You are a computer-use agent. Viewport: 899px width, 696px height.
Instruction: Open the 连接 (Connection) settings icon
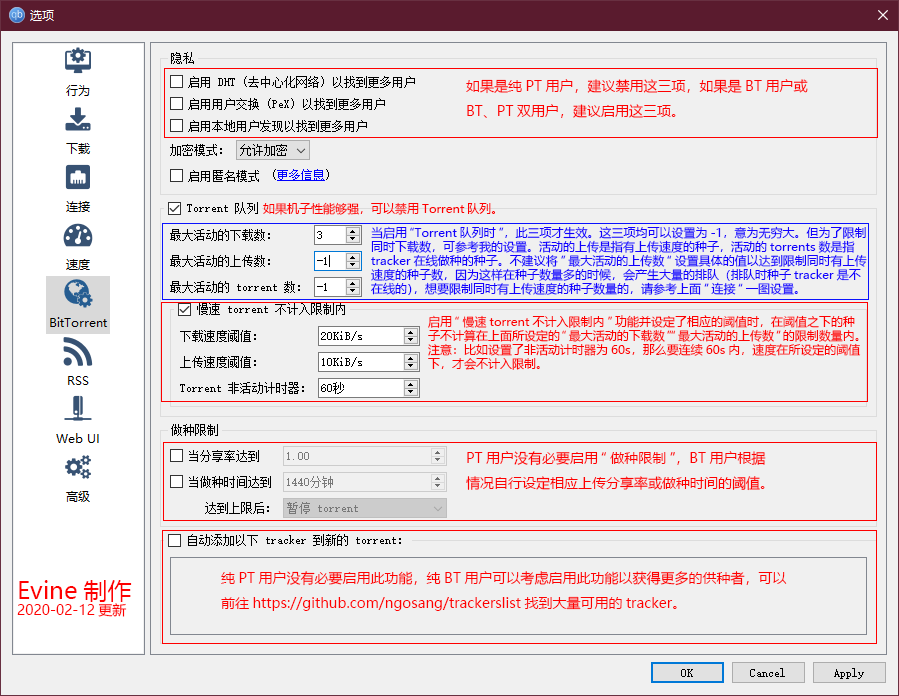pyautogui.click(x=77, y=177)
